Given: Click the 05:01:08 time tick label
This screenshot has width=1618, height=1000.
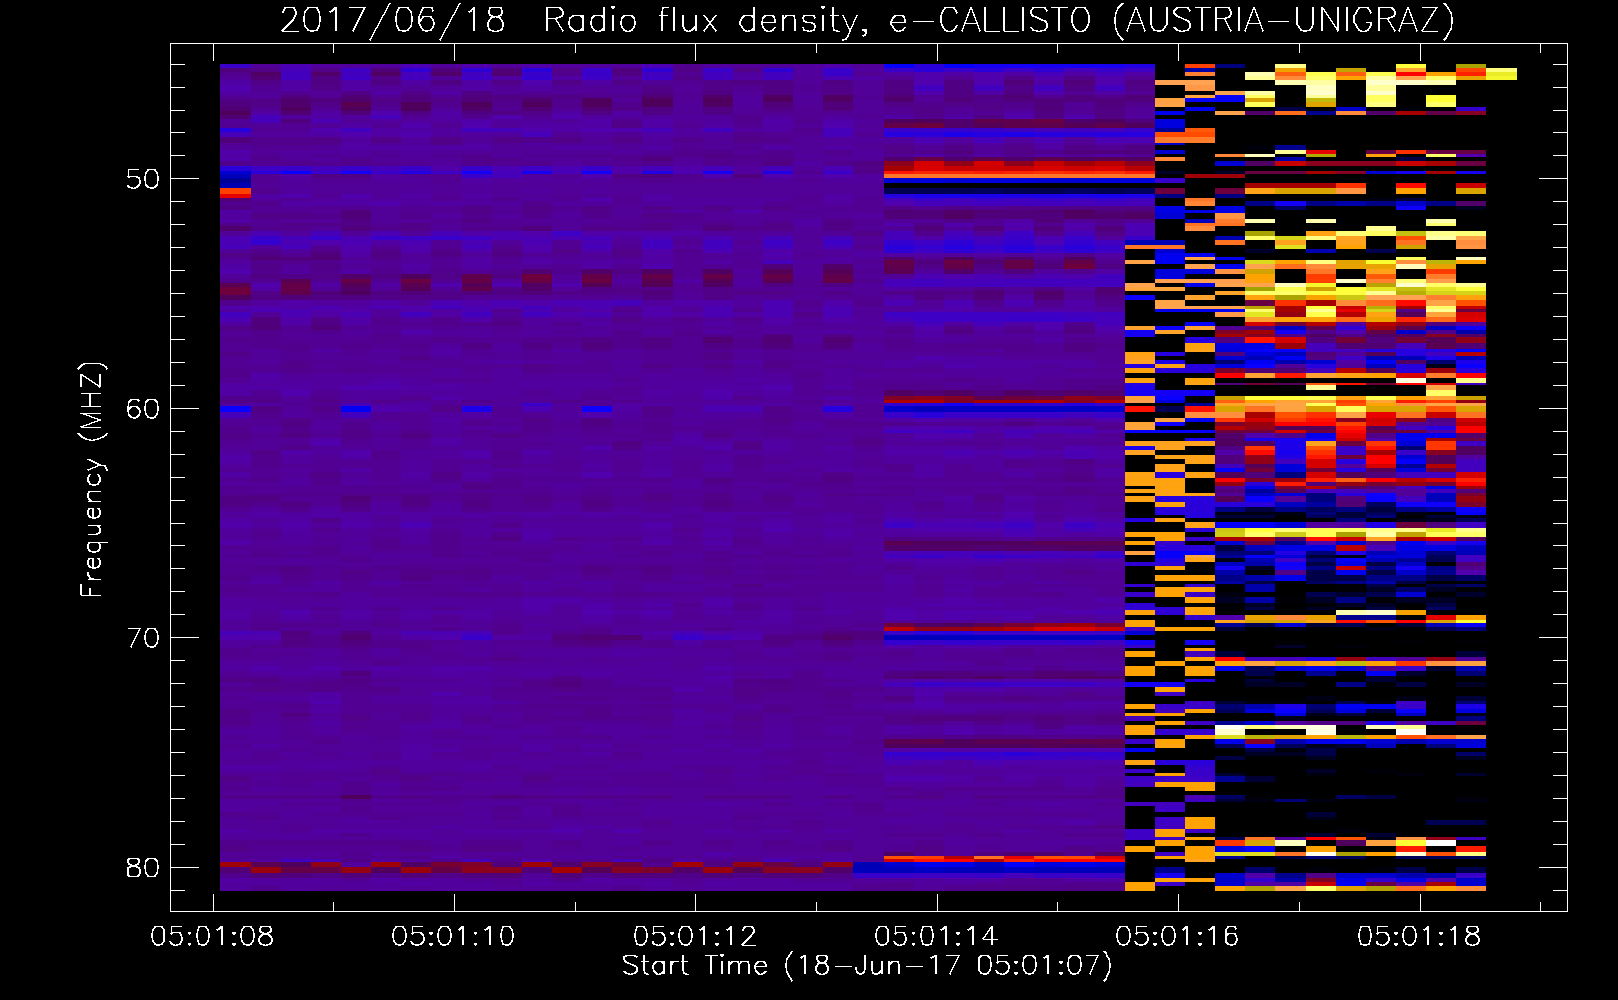Looking at the screenshot, I should (212, 937).
